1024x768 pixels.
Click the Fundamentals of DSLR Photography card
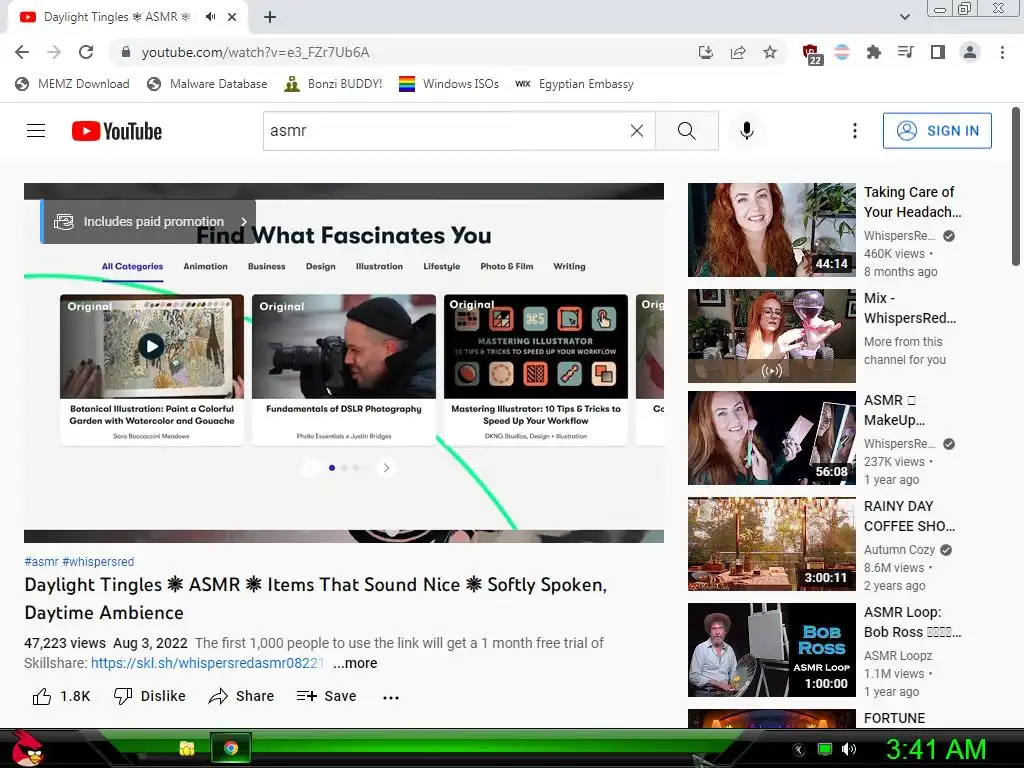pyautogui.click(x=344, y=370)
